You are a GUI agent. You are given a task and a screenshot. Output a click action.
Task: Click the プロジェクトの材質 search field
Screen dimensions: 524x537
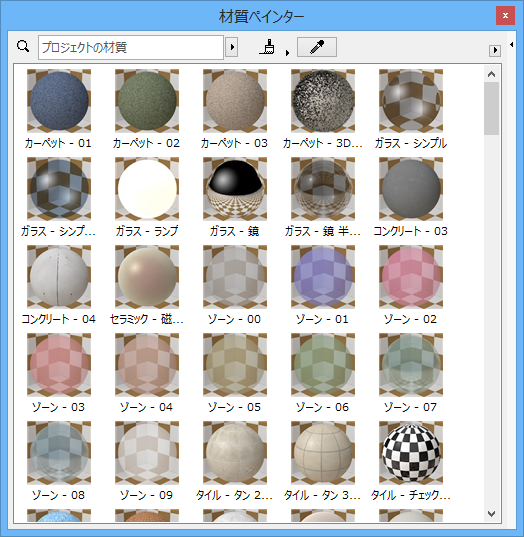pos(131,47)
